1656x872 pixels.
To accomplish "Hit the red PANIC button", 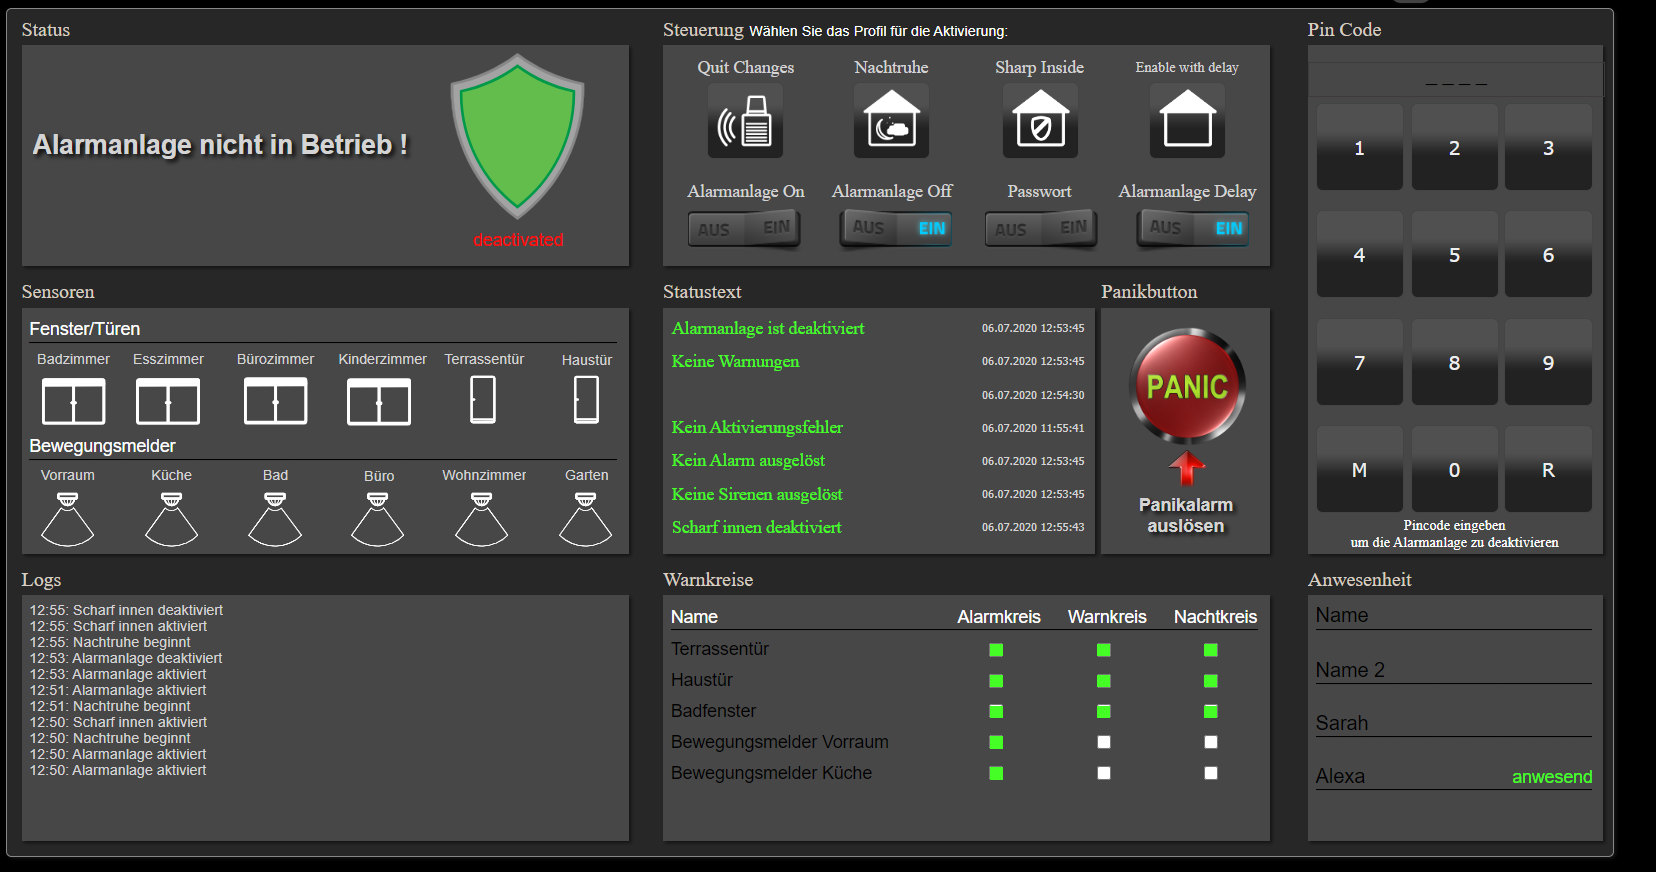I will coord(1187,386).
